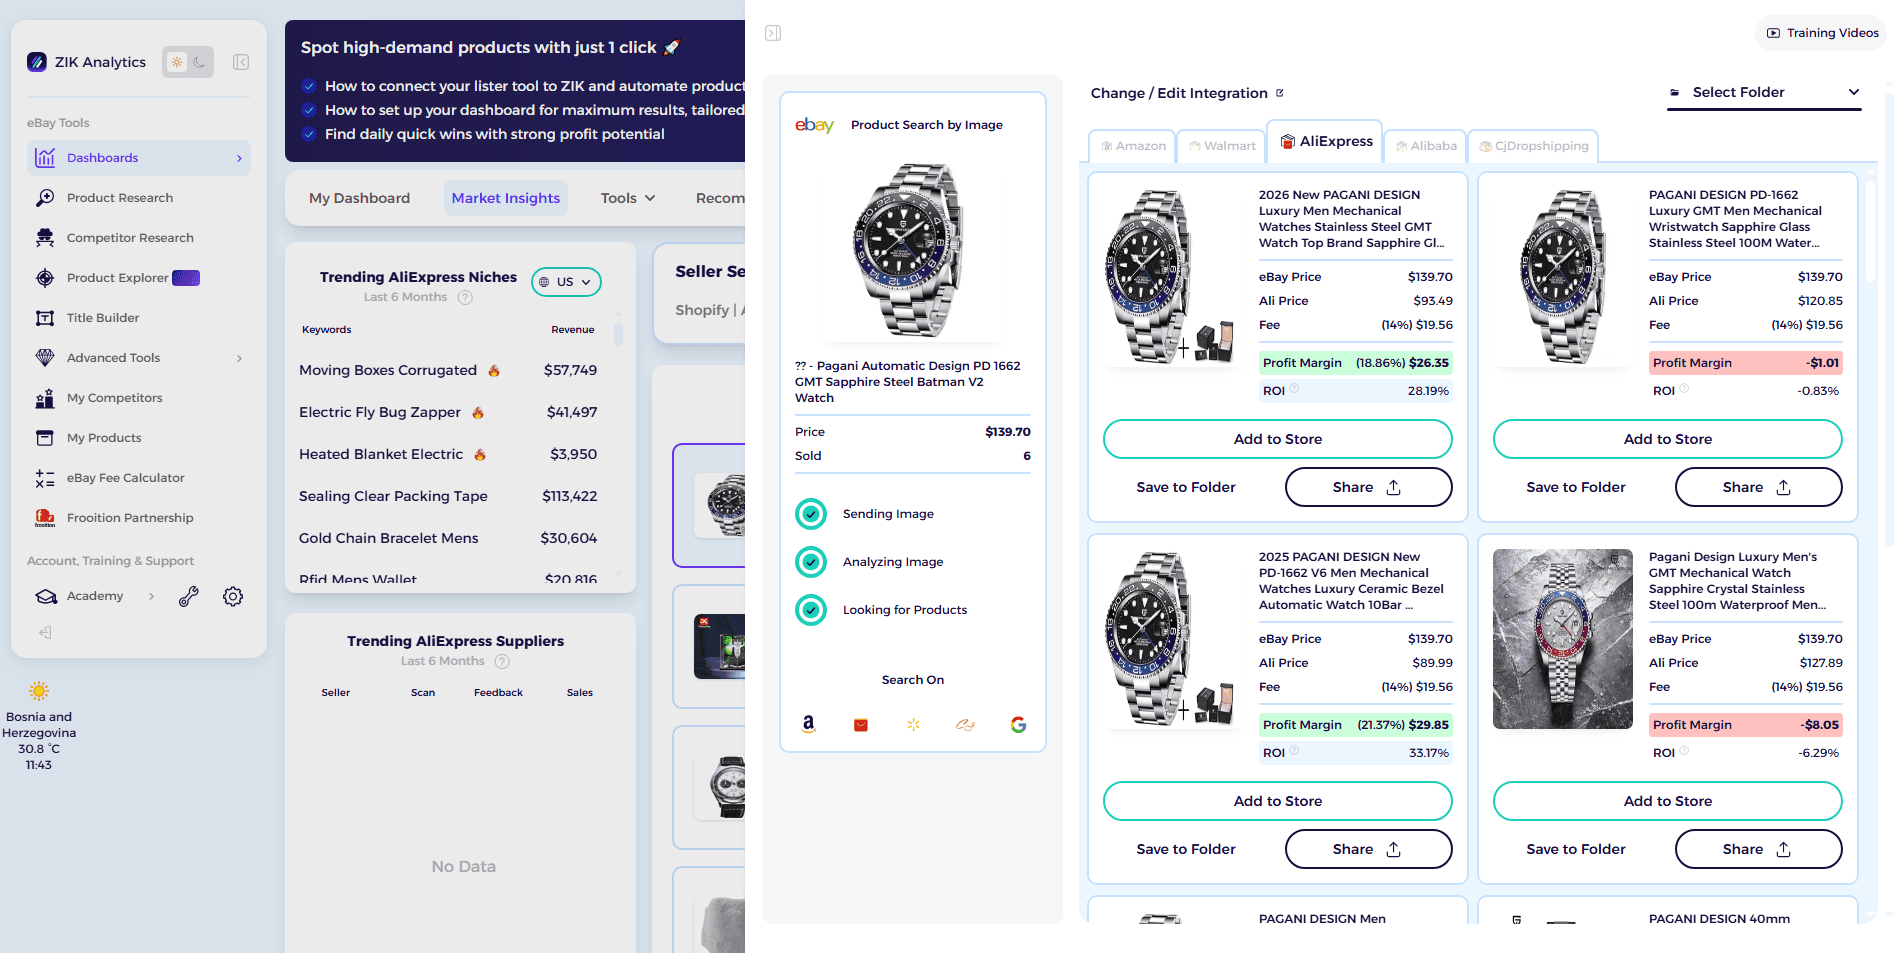Click the eBay logo in search panel
The width and height of the screenshot is (1902, 953).
tap(814, 125)
